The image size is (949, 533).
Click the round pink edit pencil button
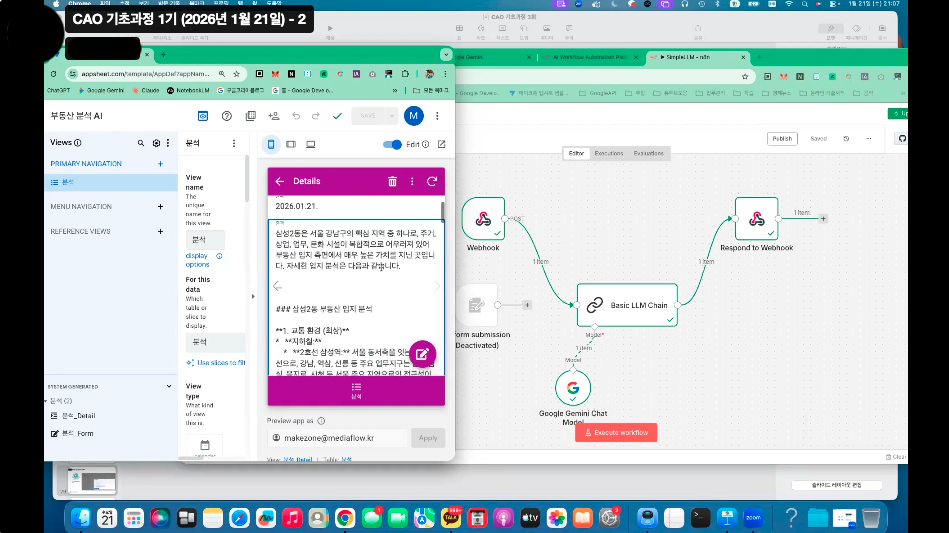422,354
